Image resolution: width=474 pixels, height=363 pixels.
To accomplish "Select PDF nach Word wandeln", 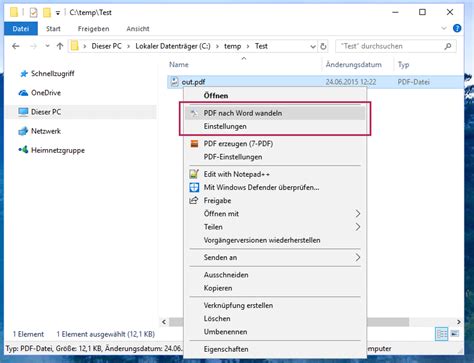I will [x=275, y=113].
